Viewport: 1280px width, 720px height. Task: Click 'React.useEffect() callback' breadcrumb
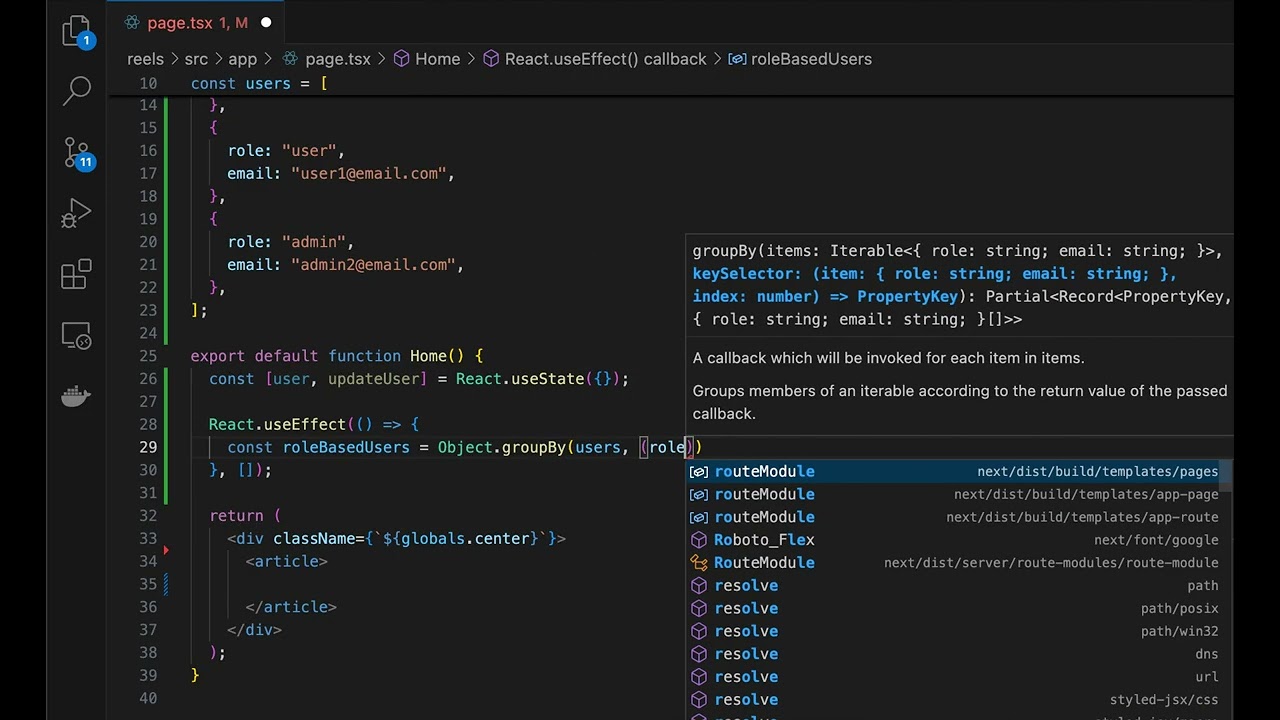605,59
